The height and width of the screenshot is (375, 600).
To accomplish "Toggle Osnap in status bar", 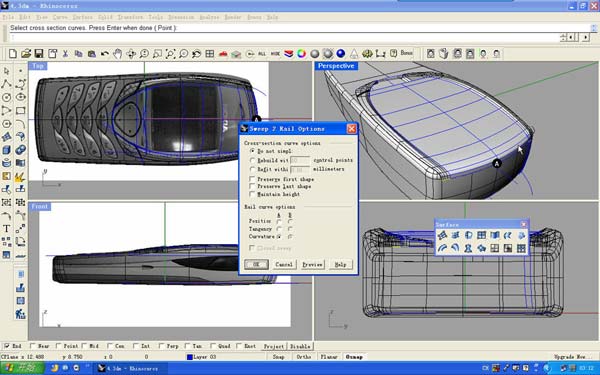I will (x=354, y=357).
